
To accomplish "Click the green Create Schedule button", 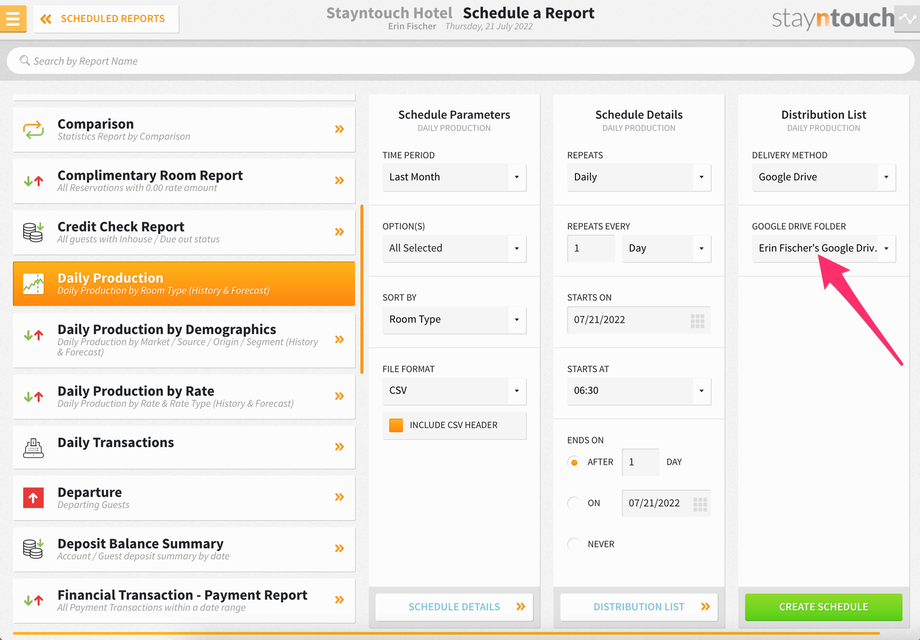I will click(x=823, y=607).
